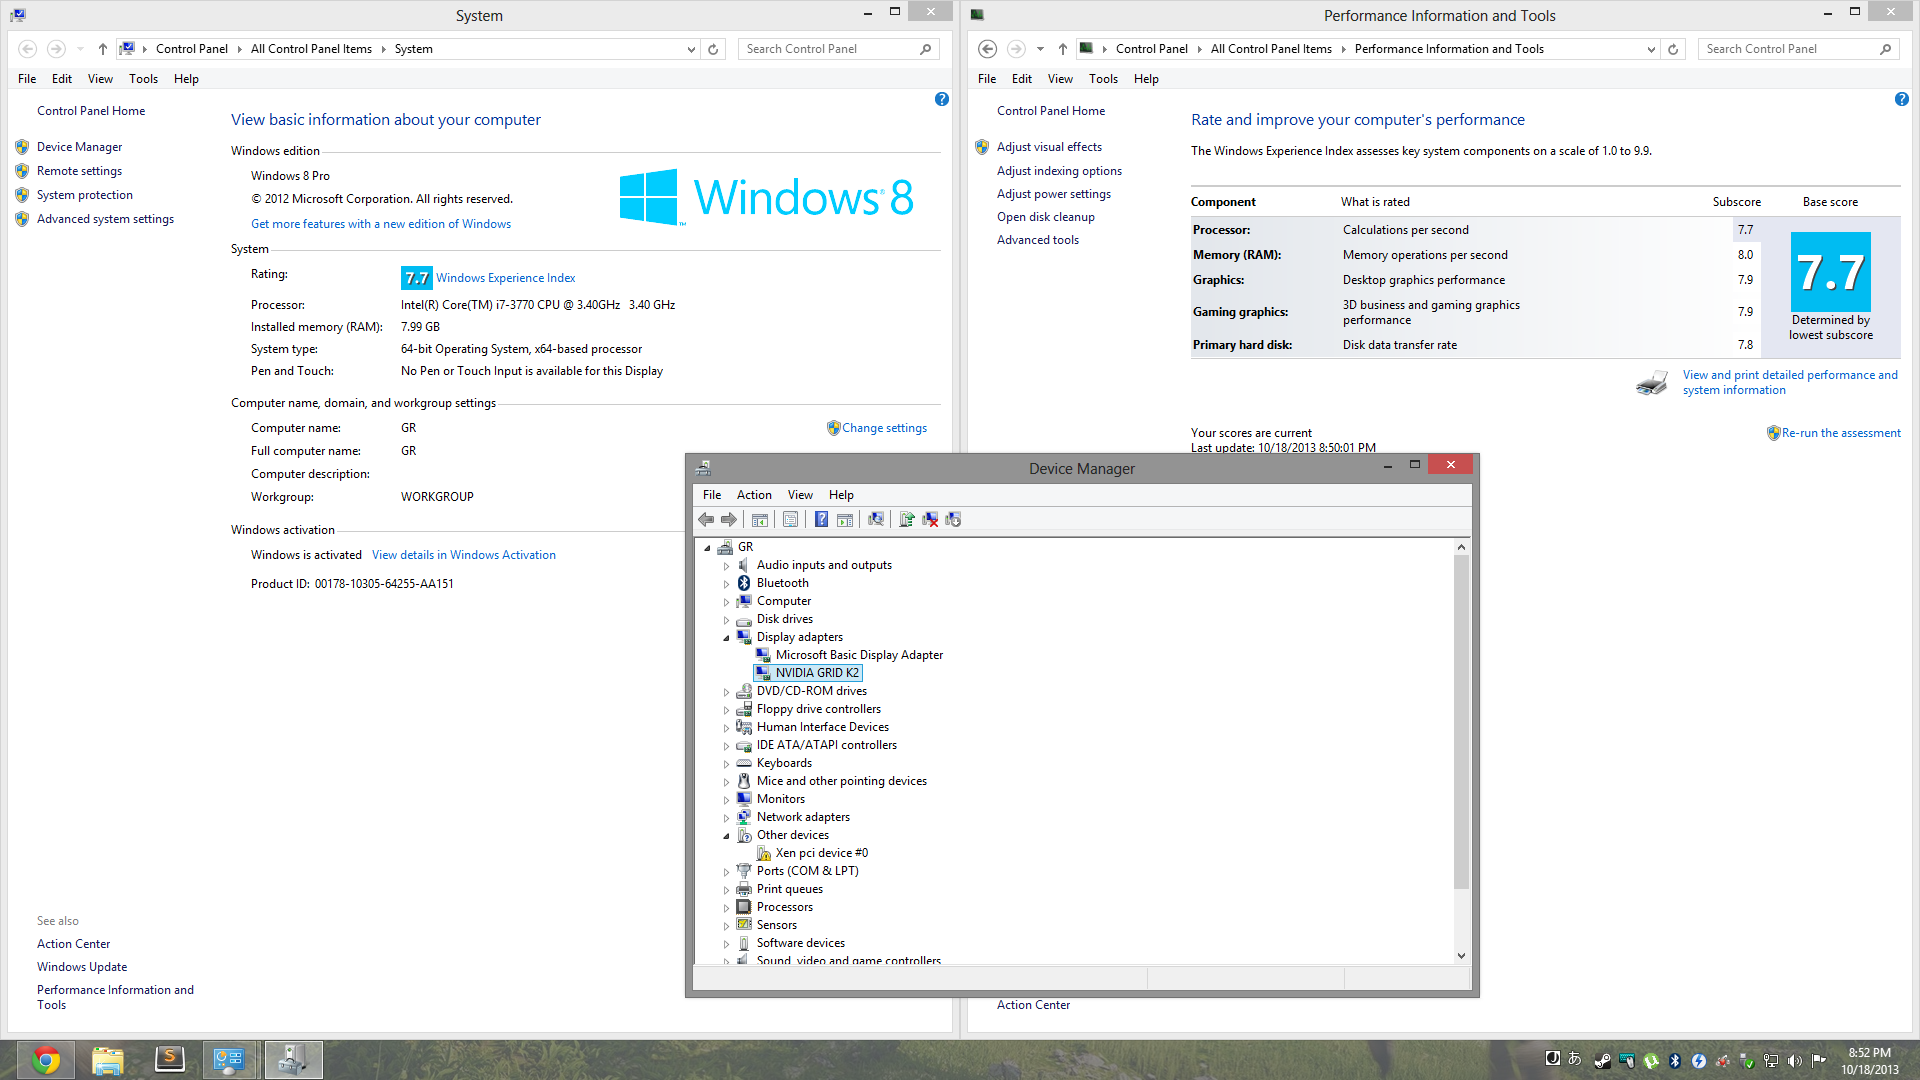Click View details in Windows Activation link

tap(462, 554)
